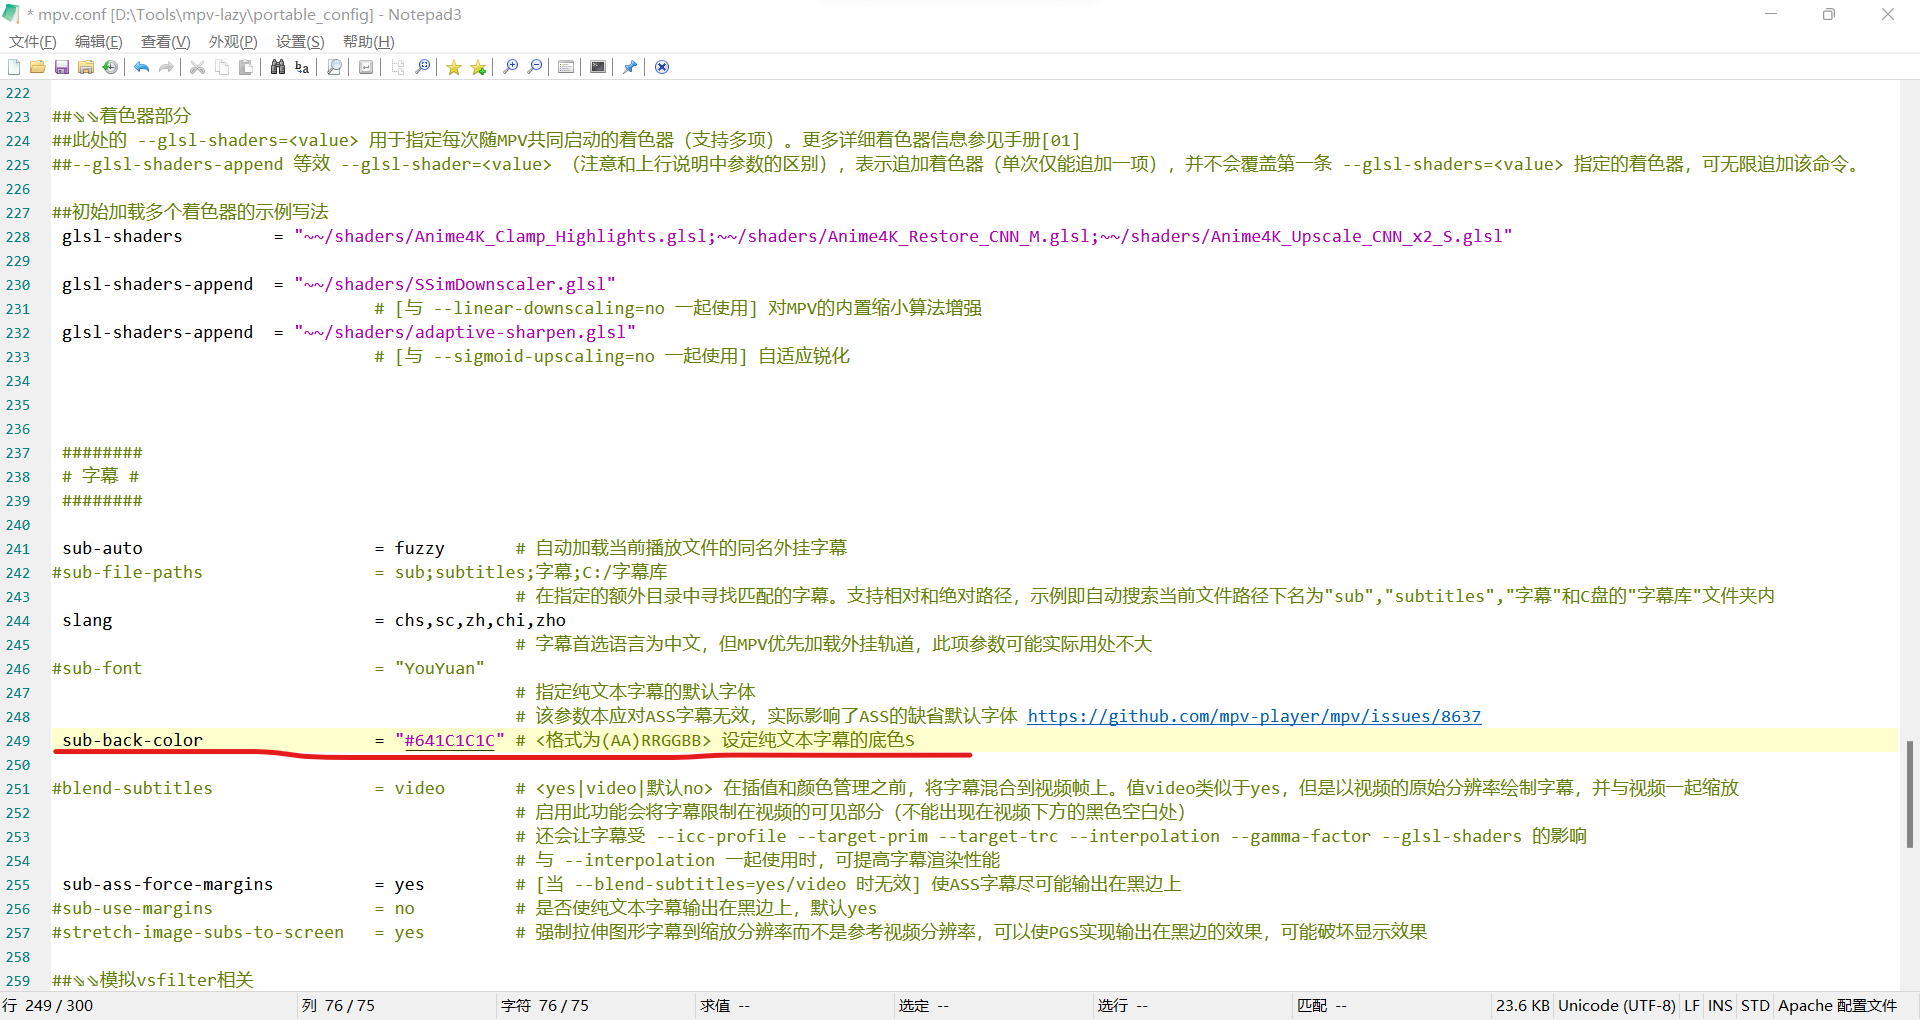This screenshot has width=1920, height=1020.
Task: Open the 查看(V) menu
Action: (x=165, y=41)
